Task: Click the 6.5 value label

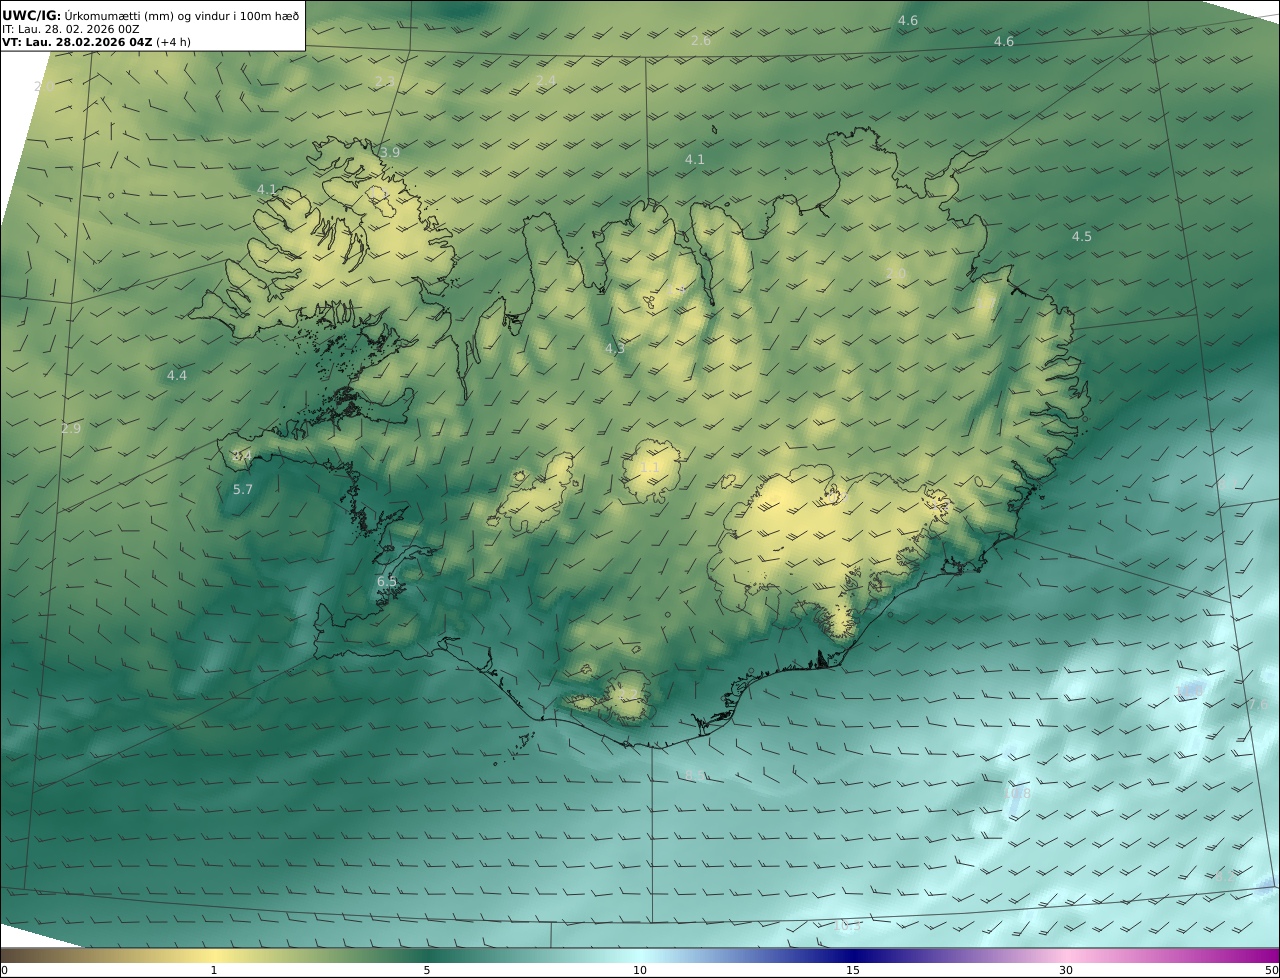Action: (386, 582)
